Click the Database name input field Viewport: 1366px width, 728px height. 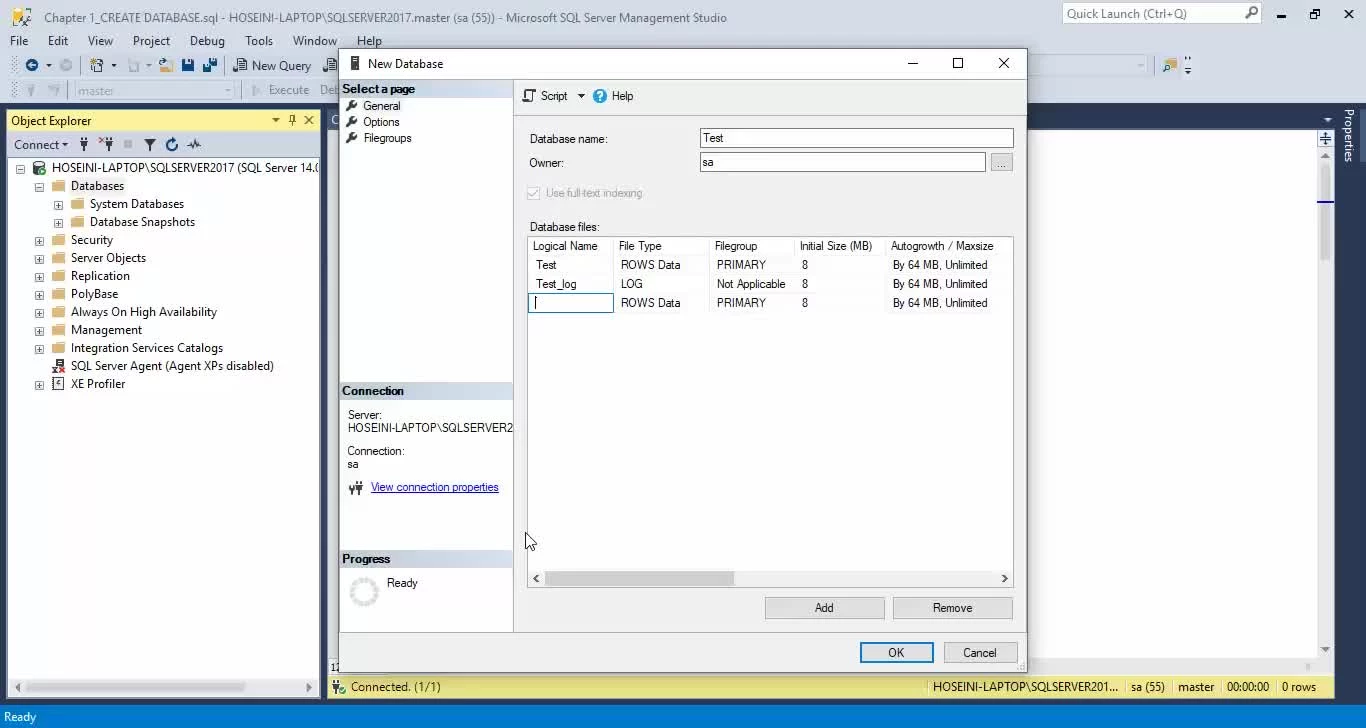857,138
